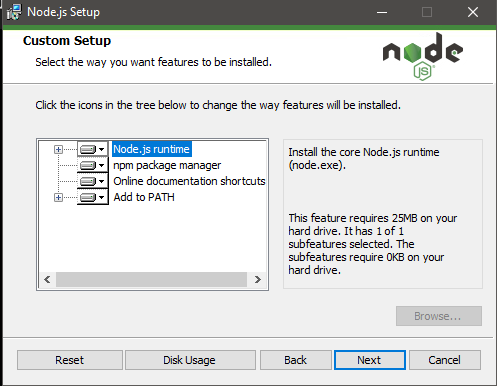Open the Disk Usage dialog
The image size is (497, 386).
click(x=190, y=360)
